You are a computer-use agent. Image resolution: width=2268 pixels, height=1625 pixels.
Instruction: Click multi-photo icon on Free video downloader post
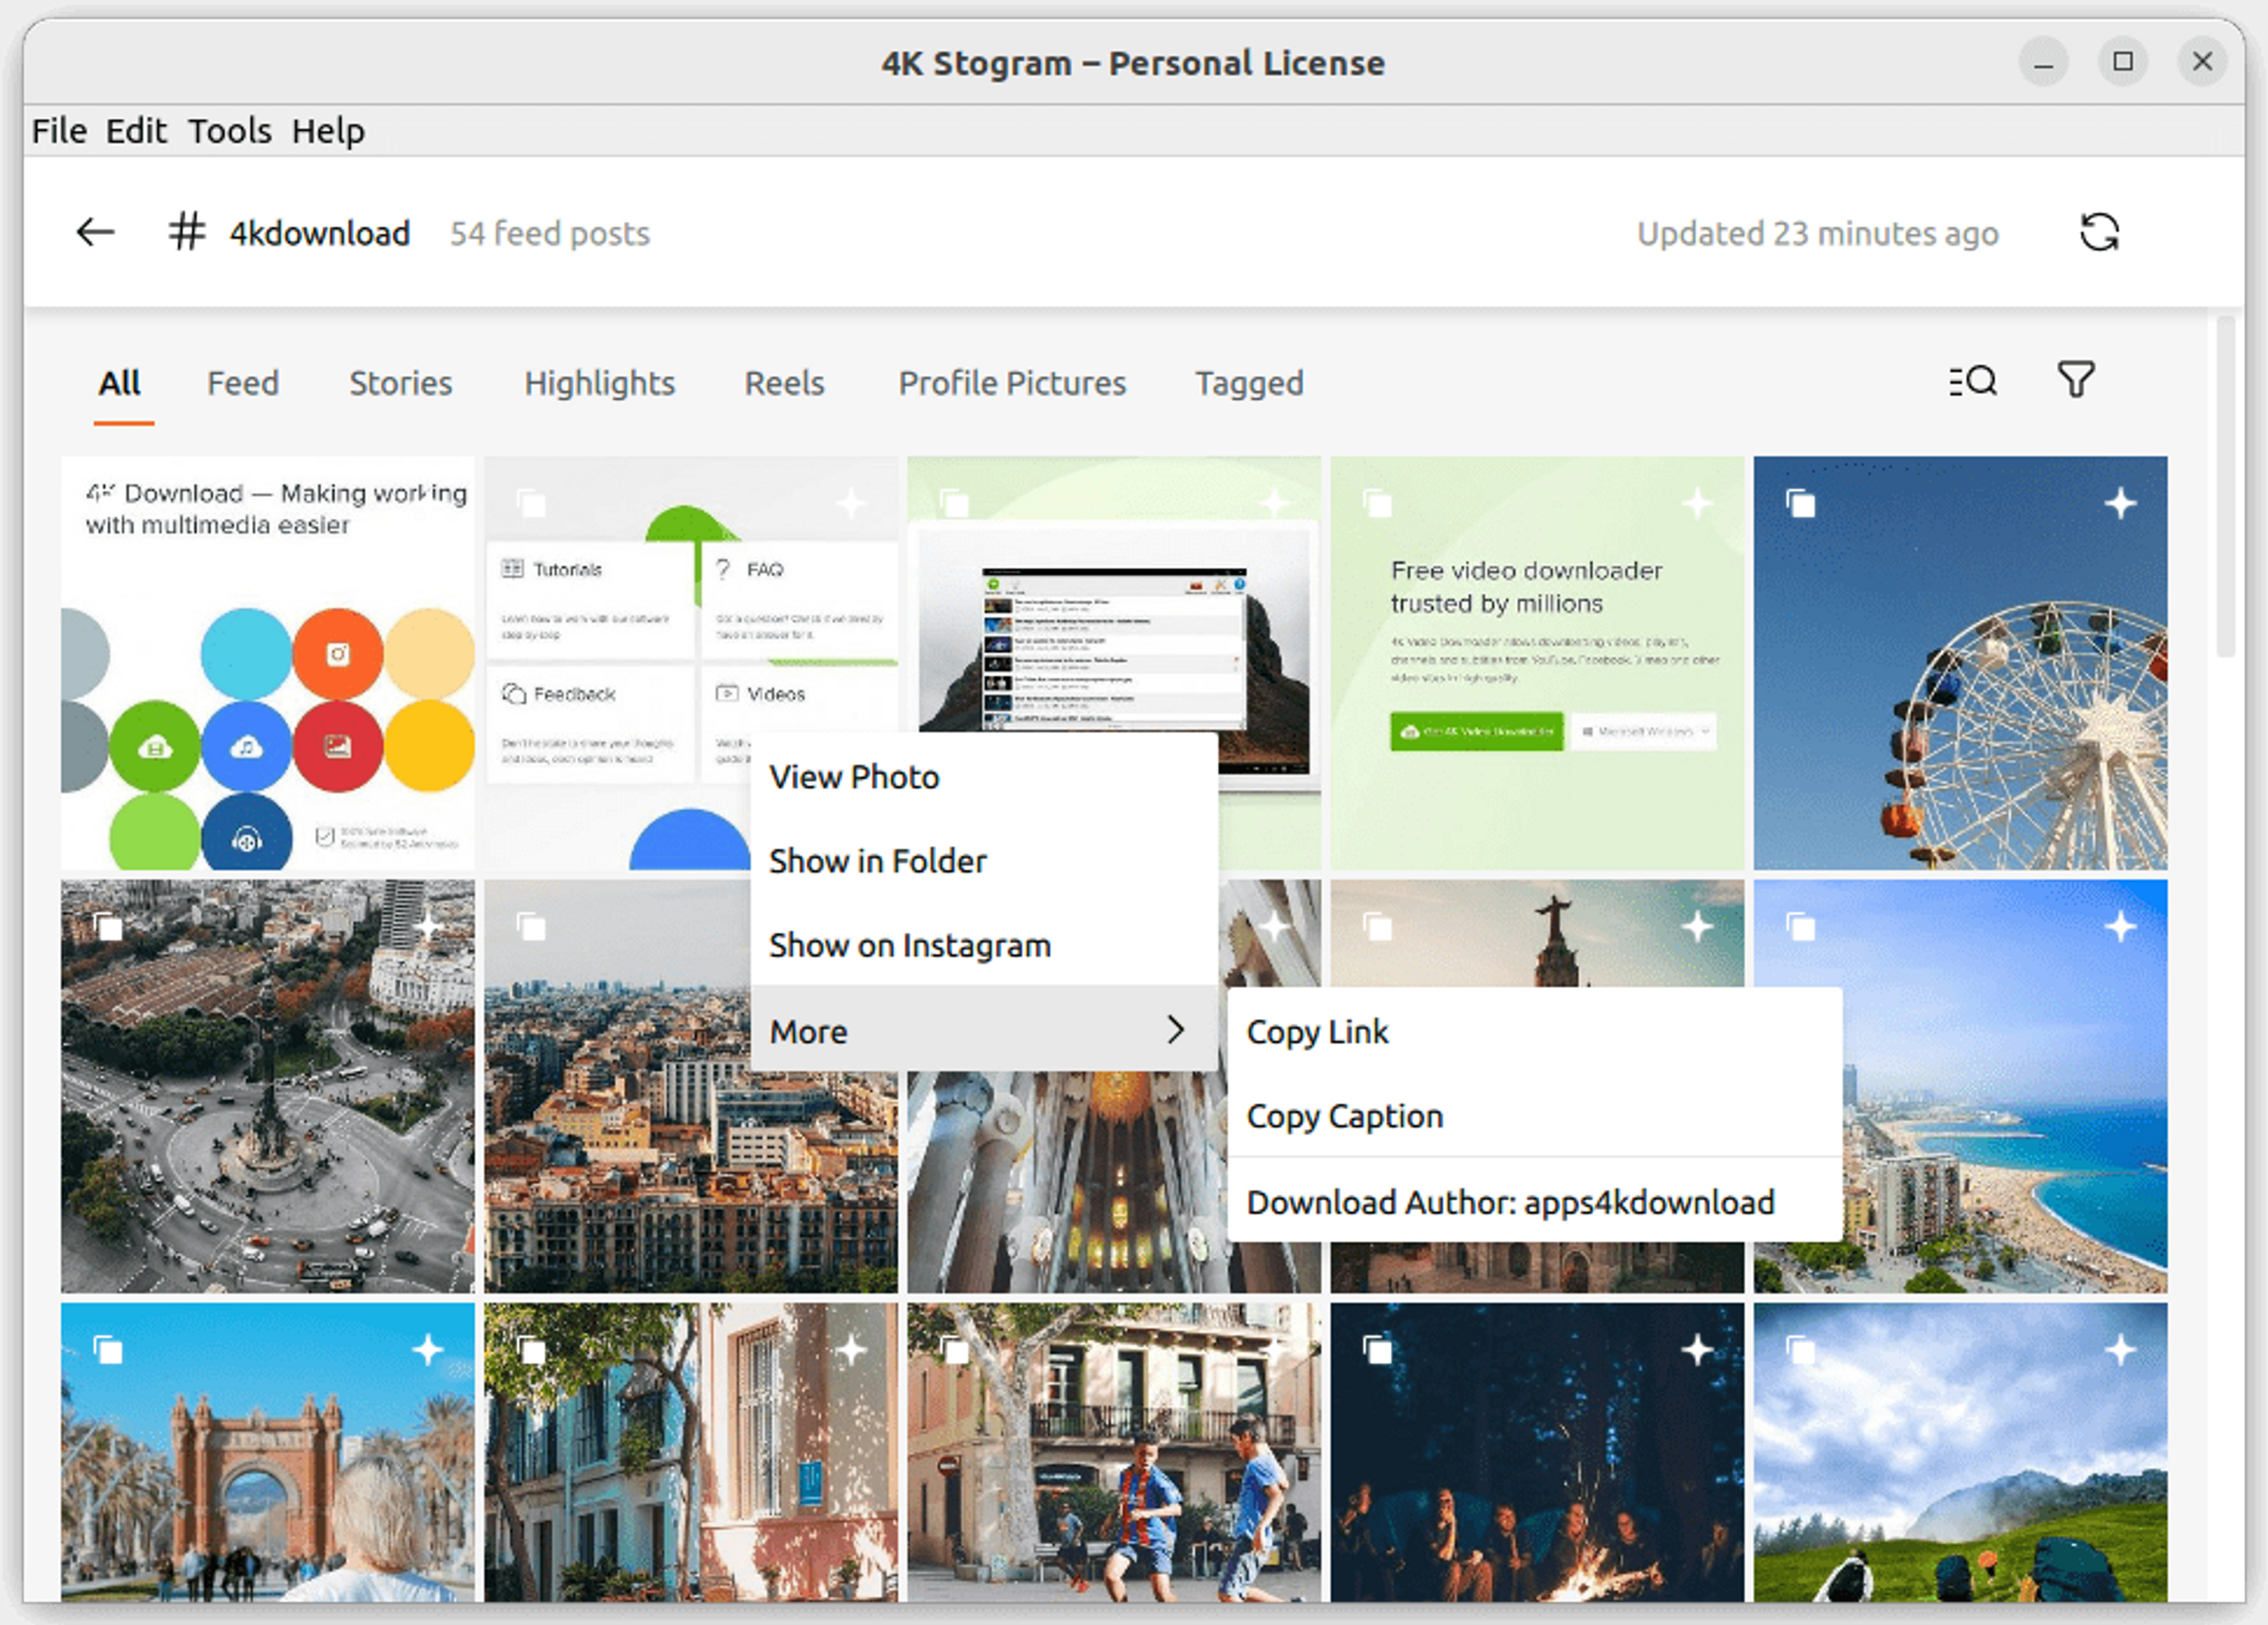point(1378,503)
